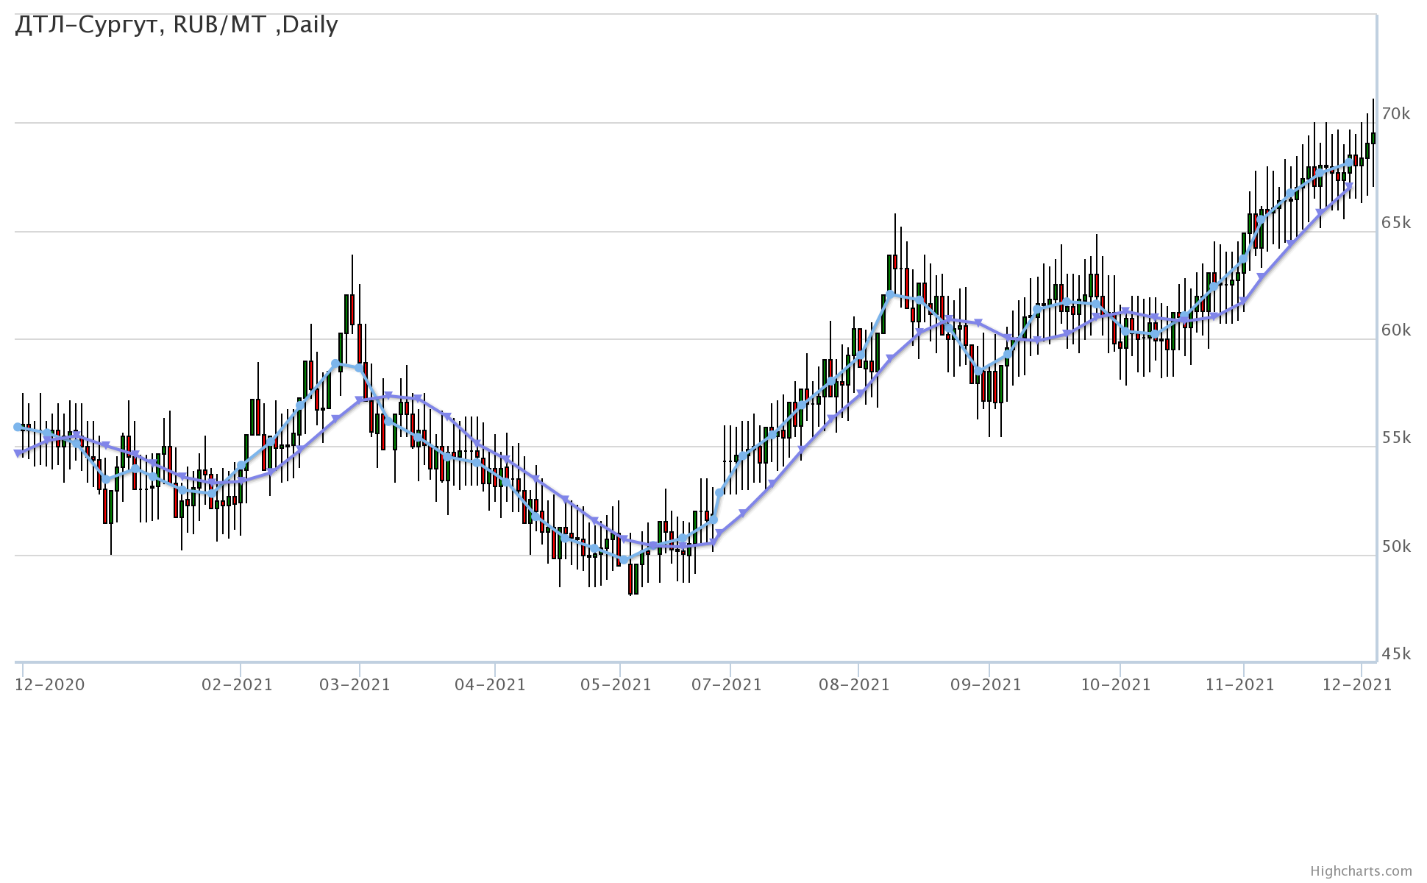Viewport: 1427px width, 883px height.
Task: Click the 07-2021 x-axis date label
Action: [726, 685]
